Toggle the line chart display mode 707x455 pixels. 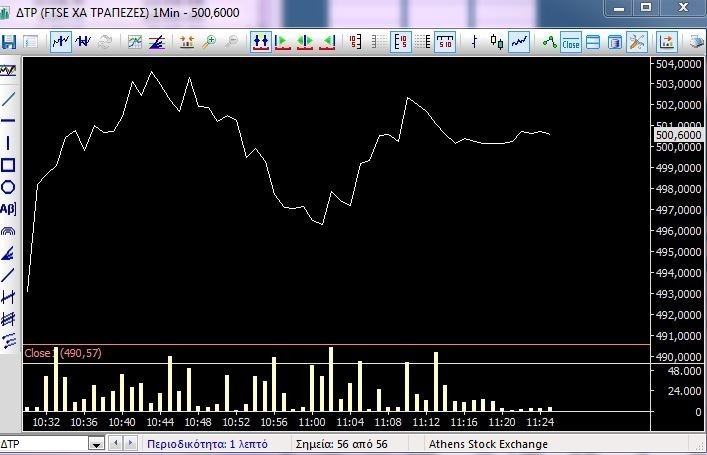tap(519, 43)
